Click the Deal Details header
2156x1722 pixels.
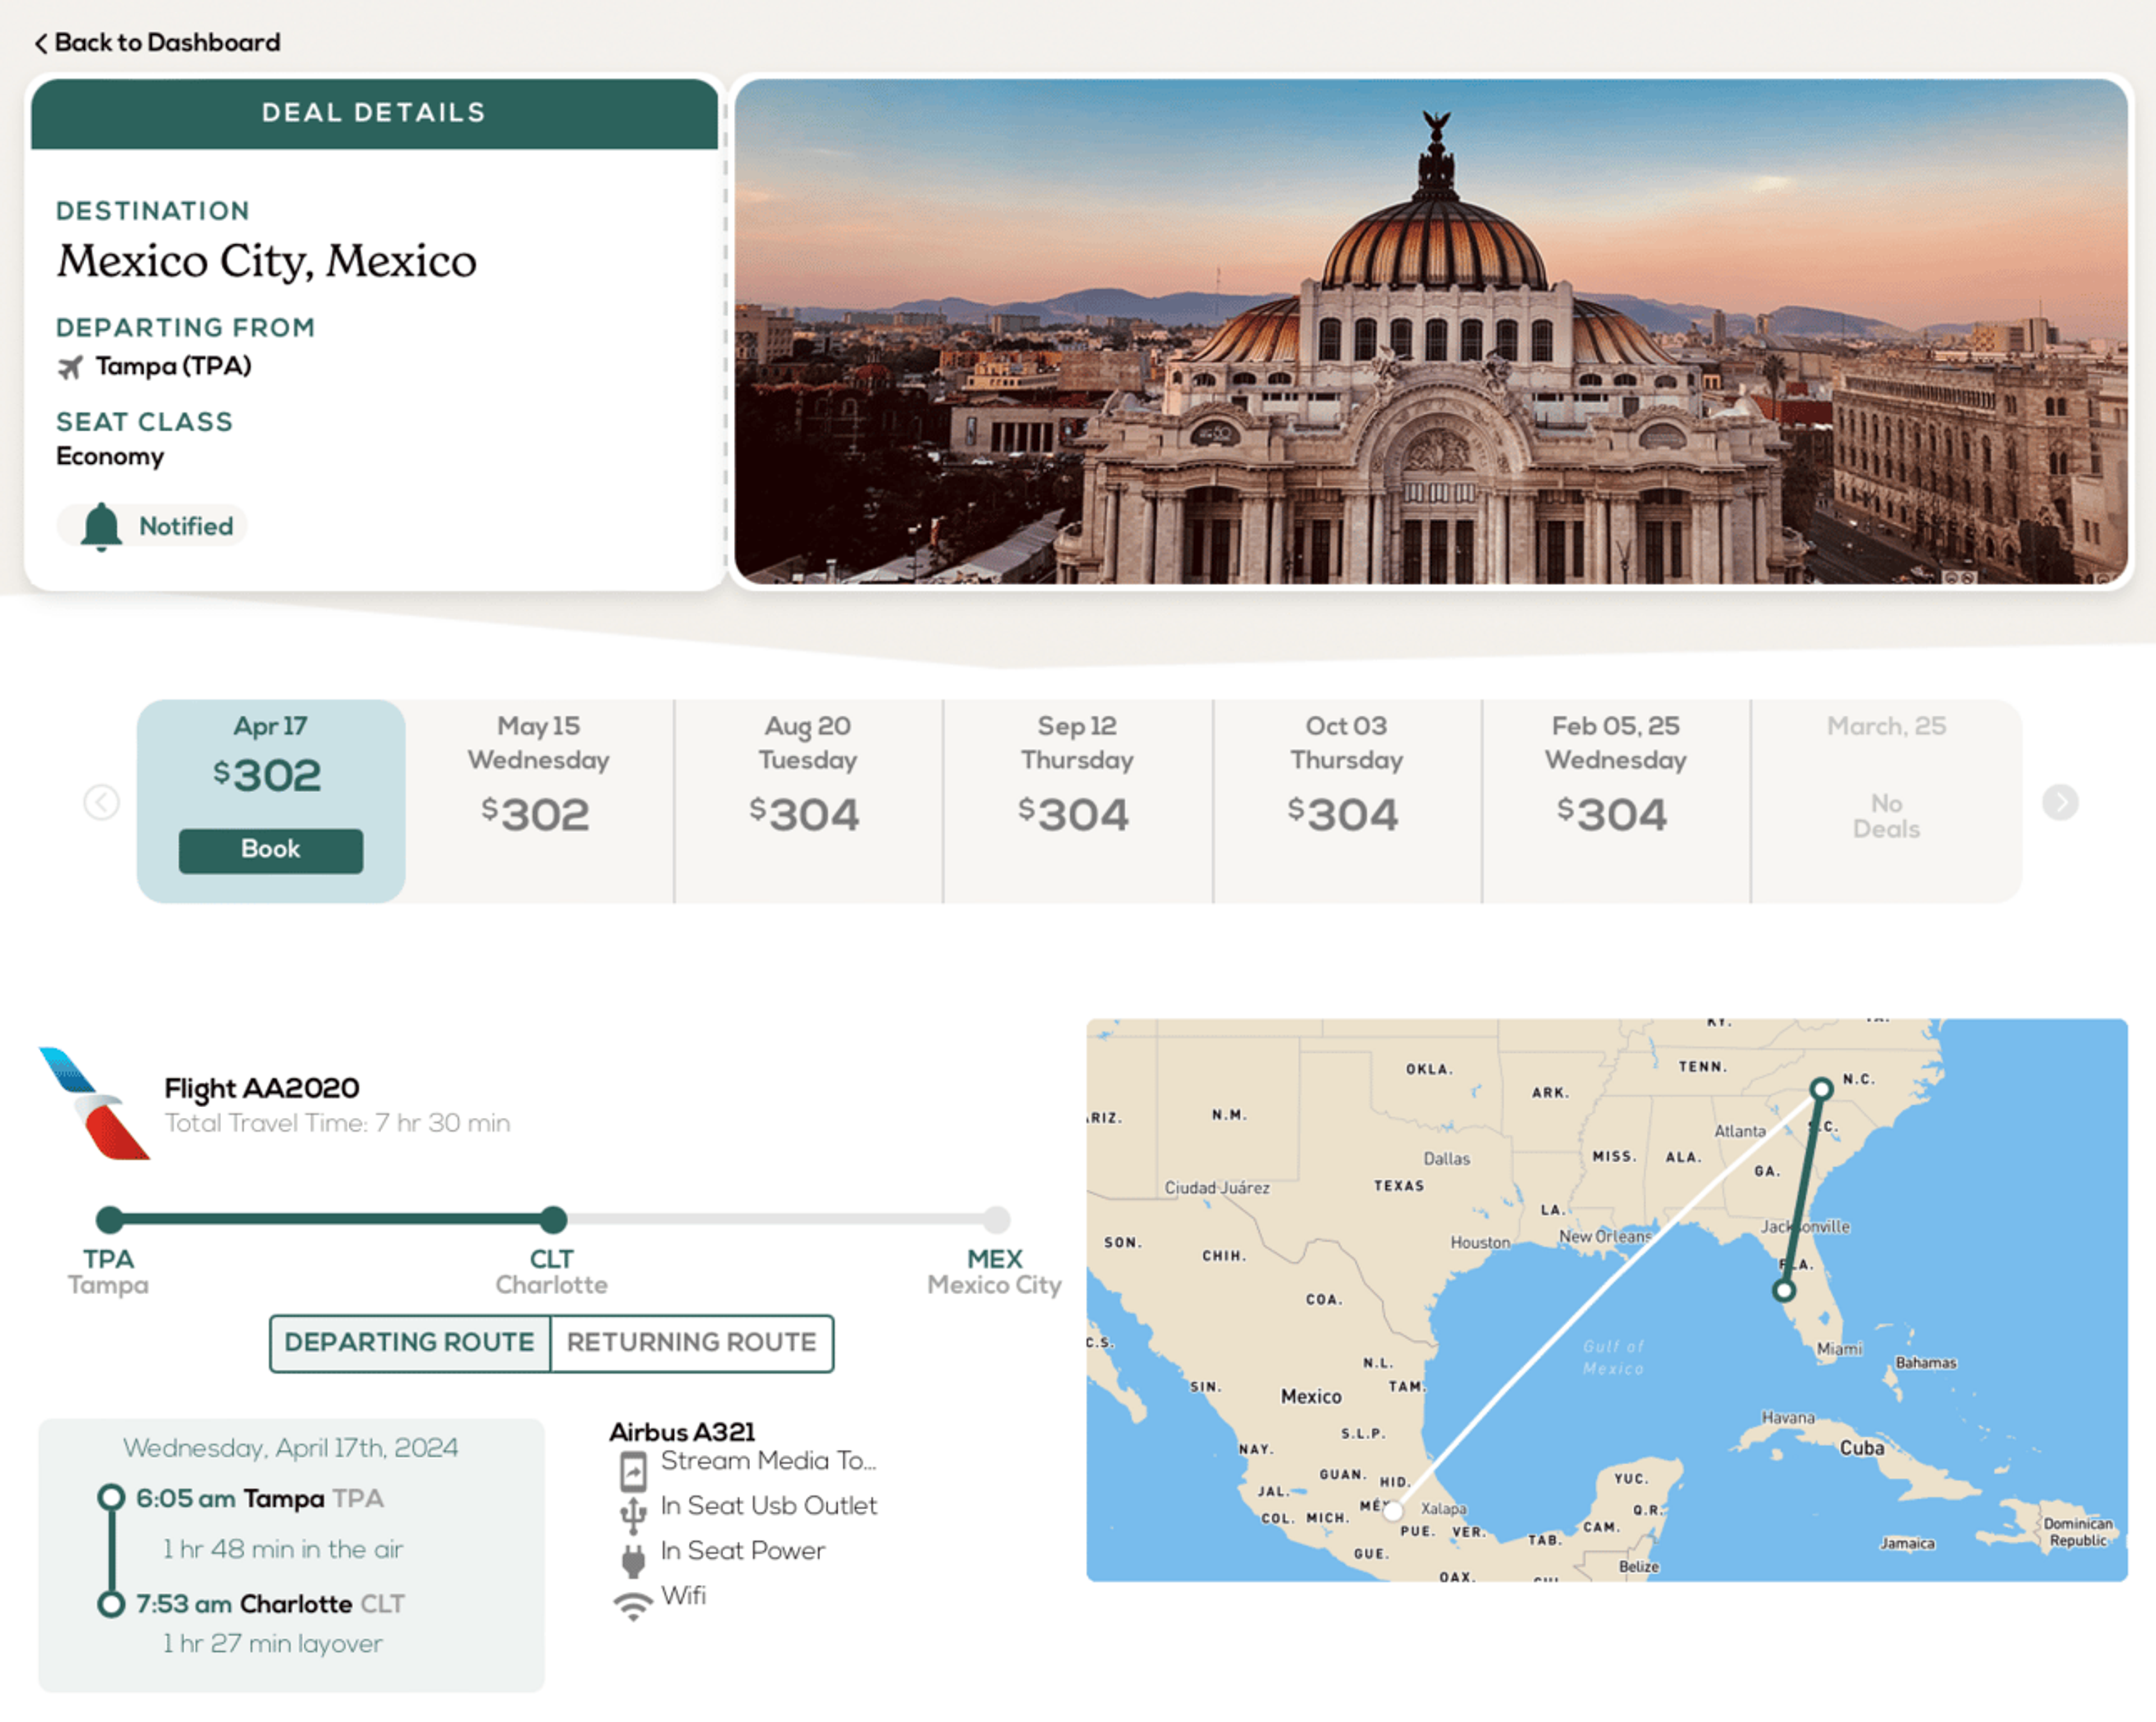(x=374, y=113)
